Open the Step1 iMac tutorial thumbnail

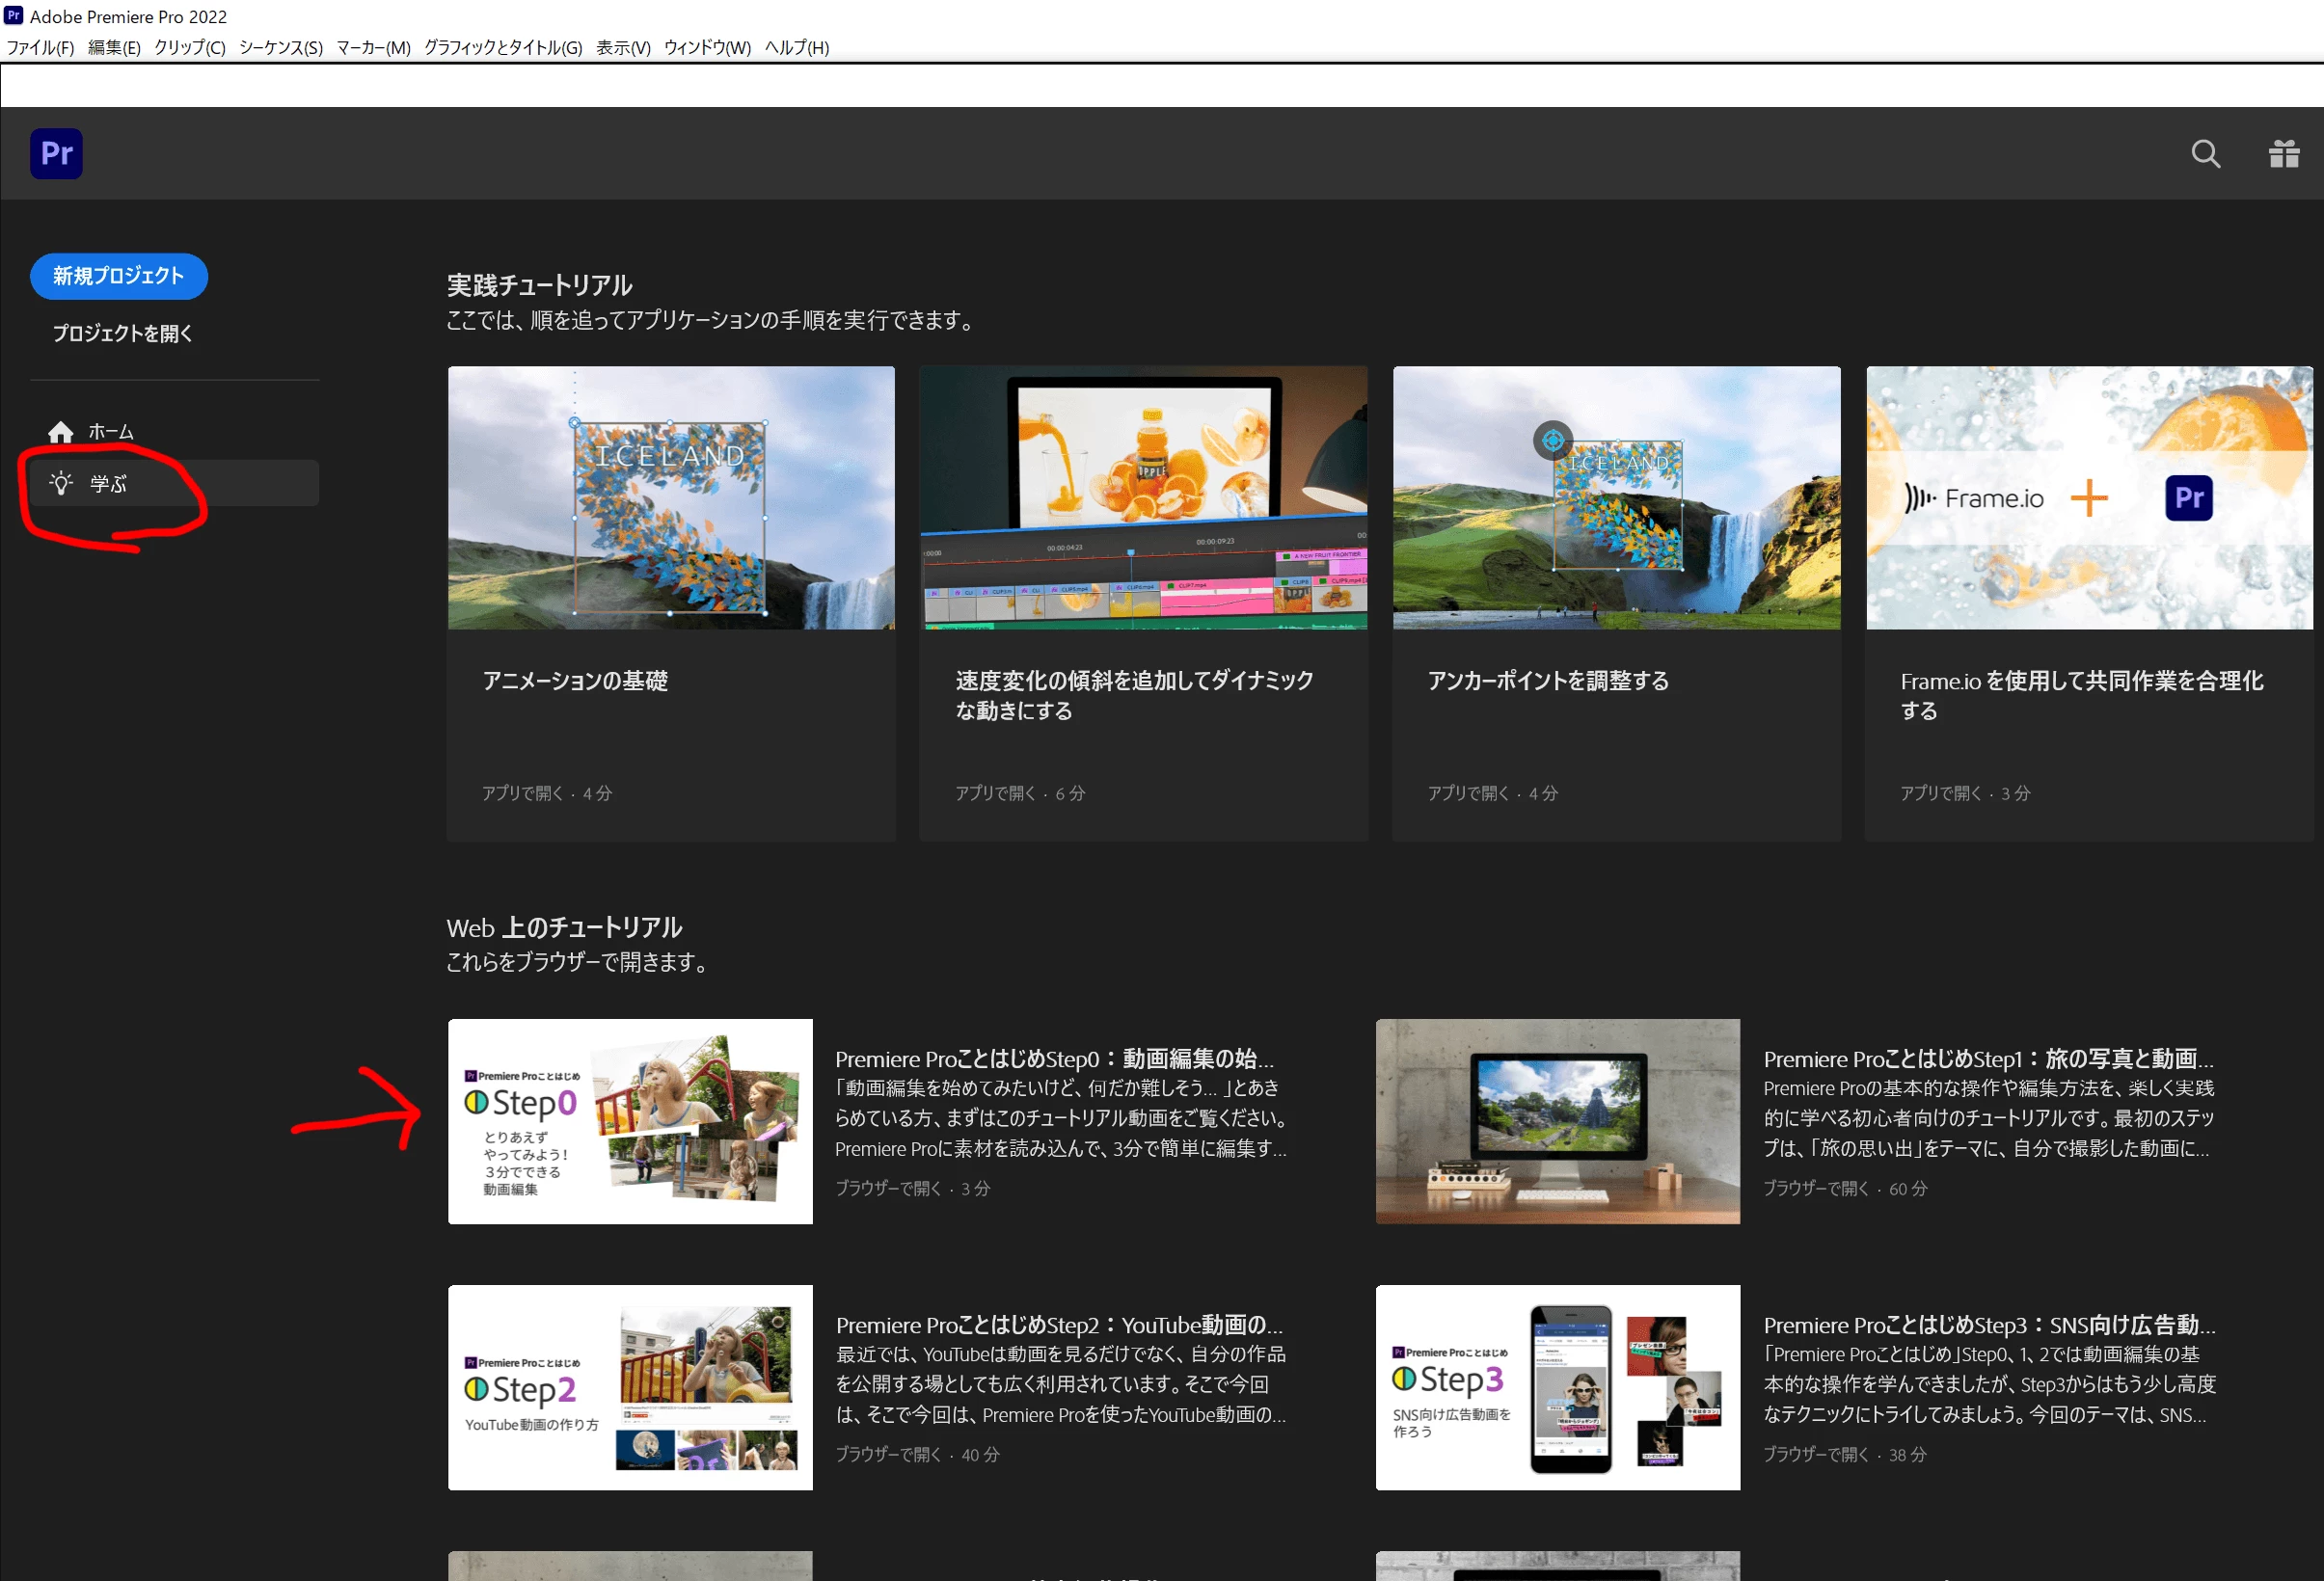1558,1122
